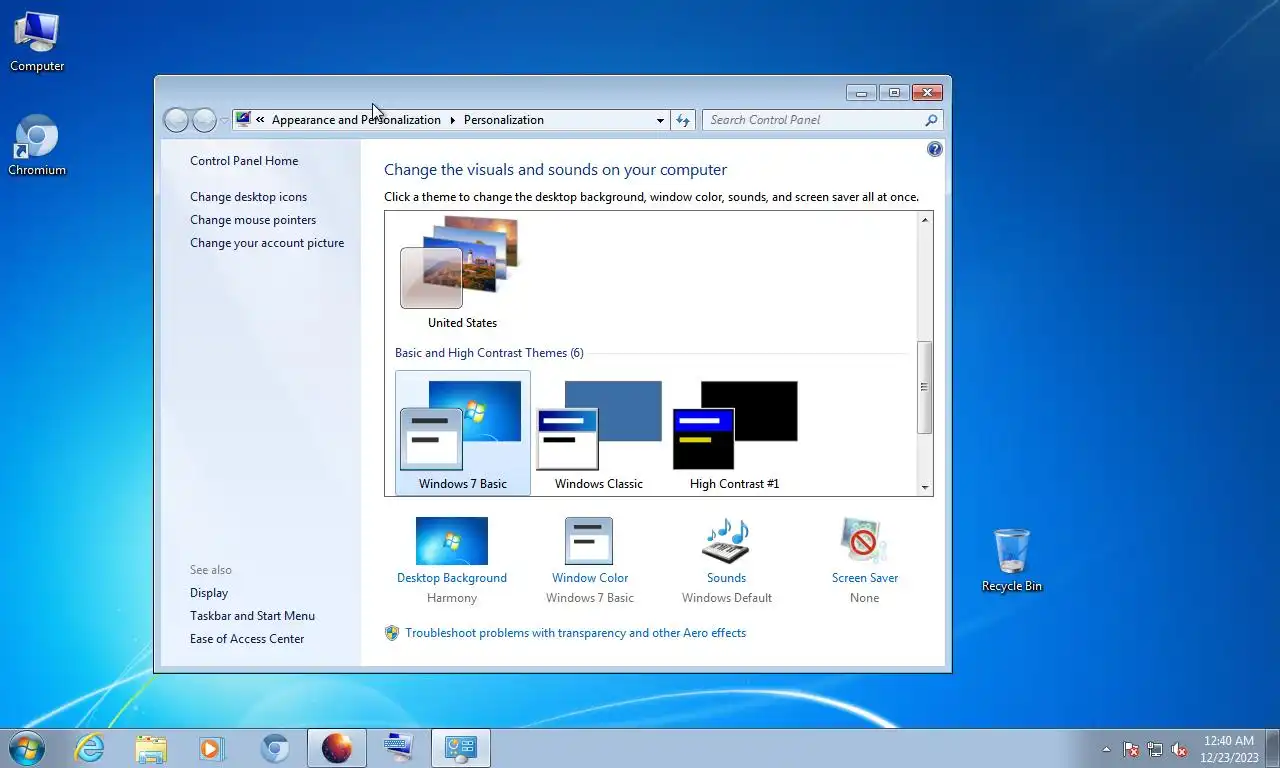
Task: Open the Windows Start button
Action: [26, 748]
